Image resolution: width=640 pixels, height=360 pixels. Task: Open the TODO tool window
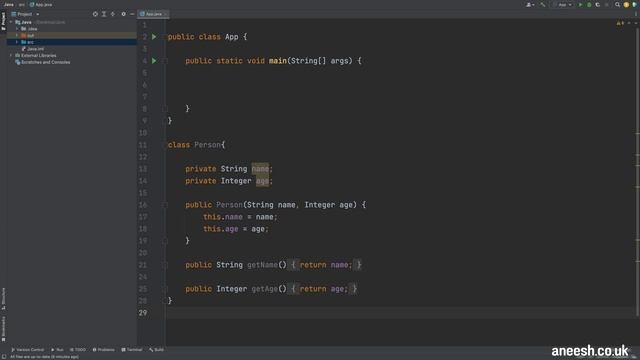pos(78,350)
